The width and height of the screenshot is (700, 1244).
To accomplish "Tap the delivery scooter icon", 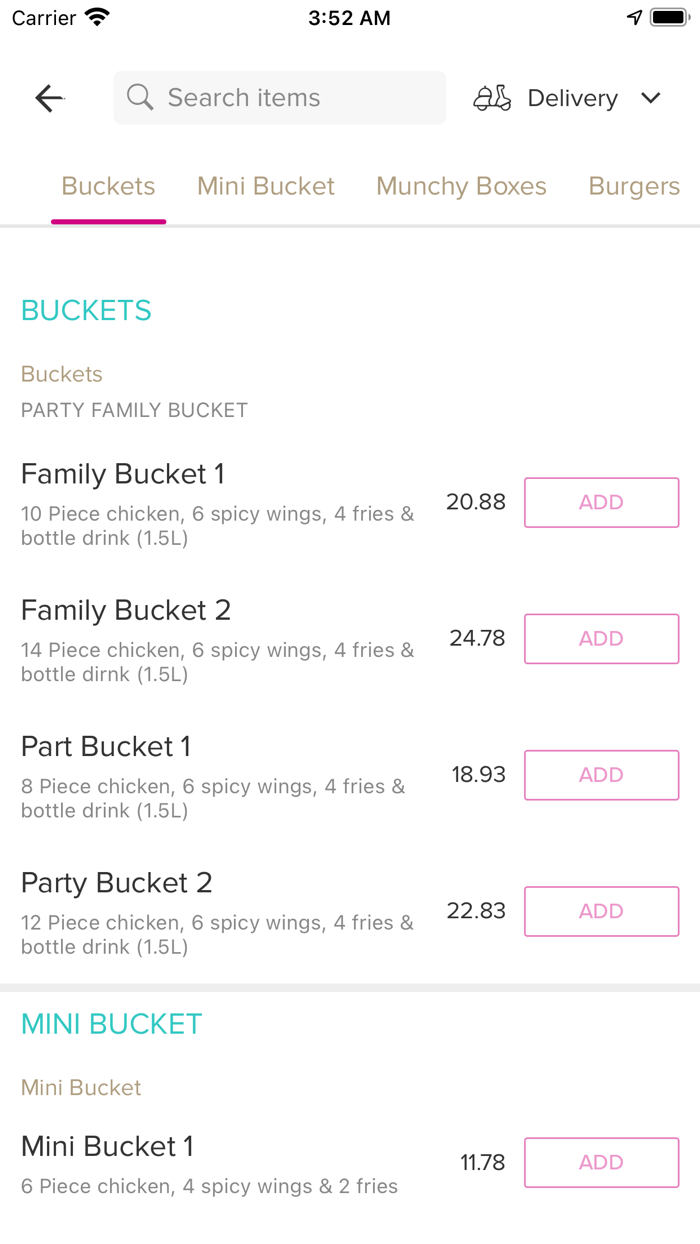I will tap(492, 98).
